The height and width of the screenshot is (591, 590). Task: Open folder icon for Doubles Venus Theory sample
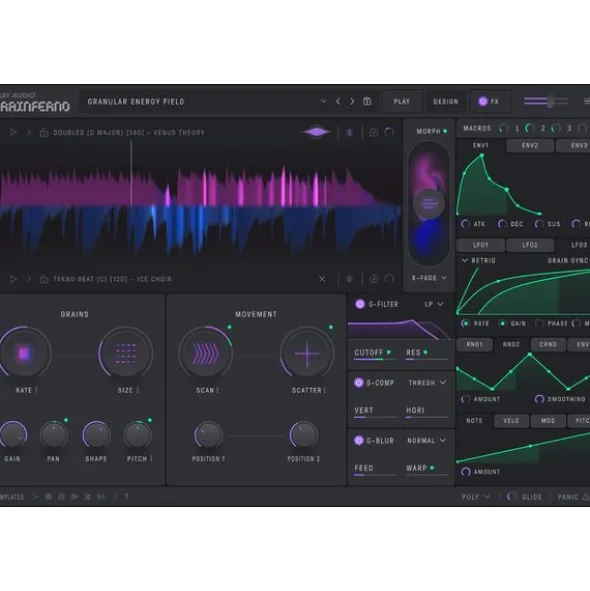point(44,132)
